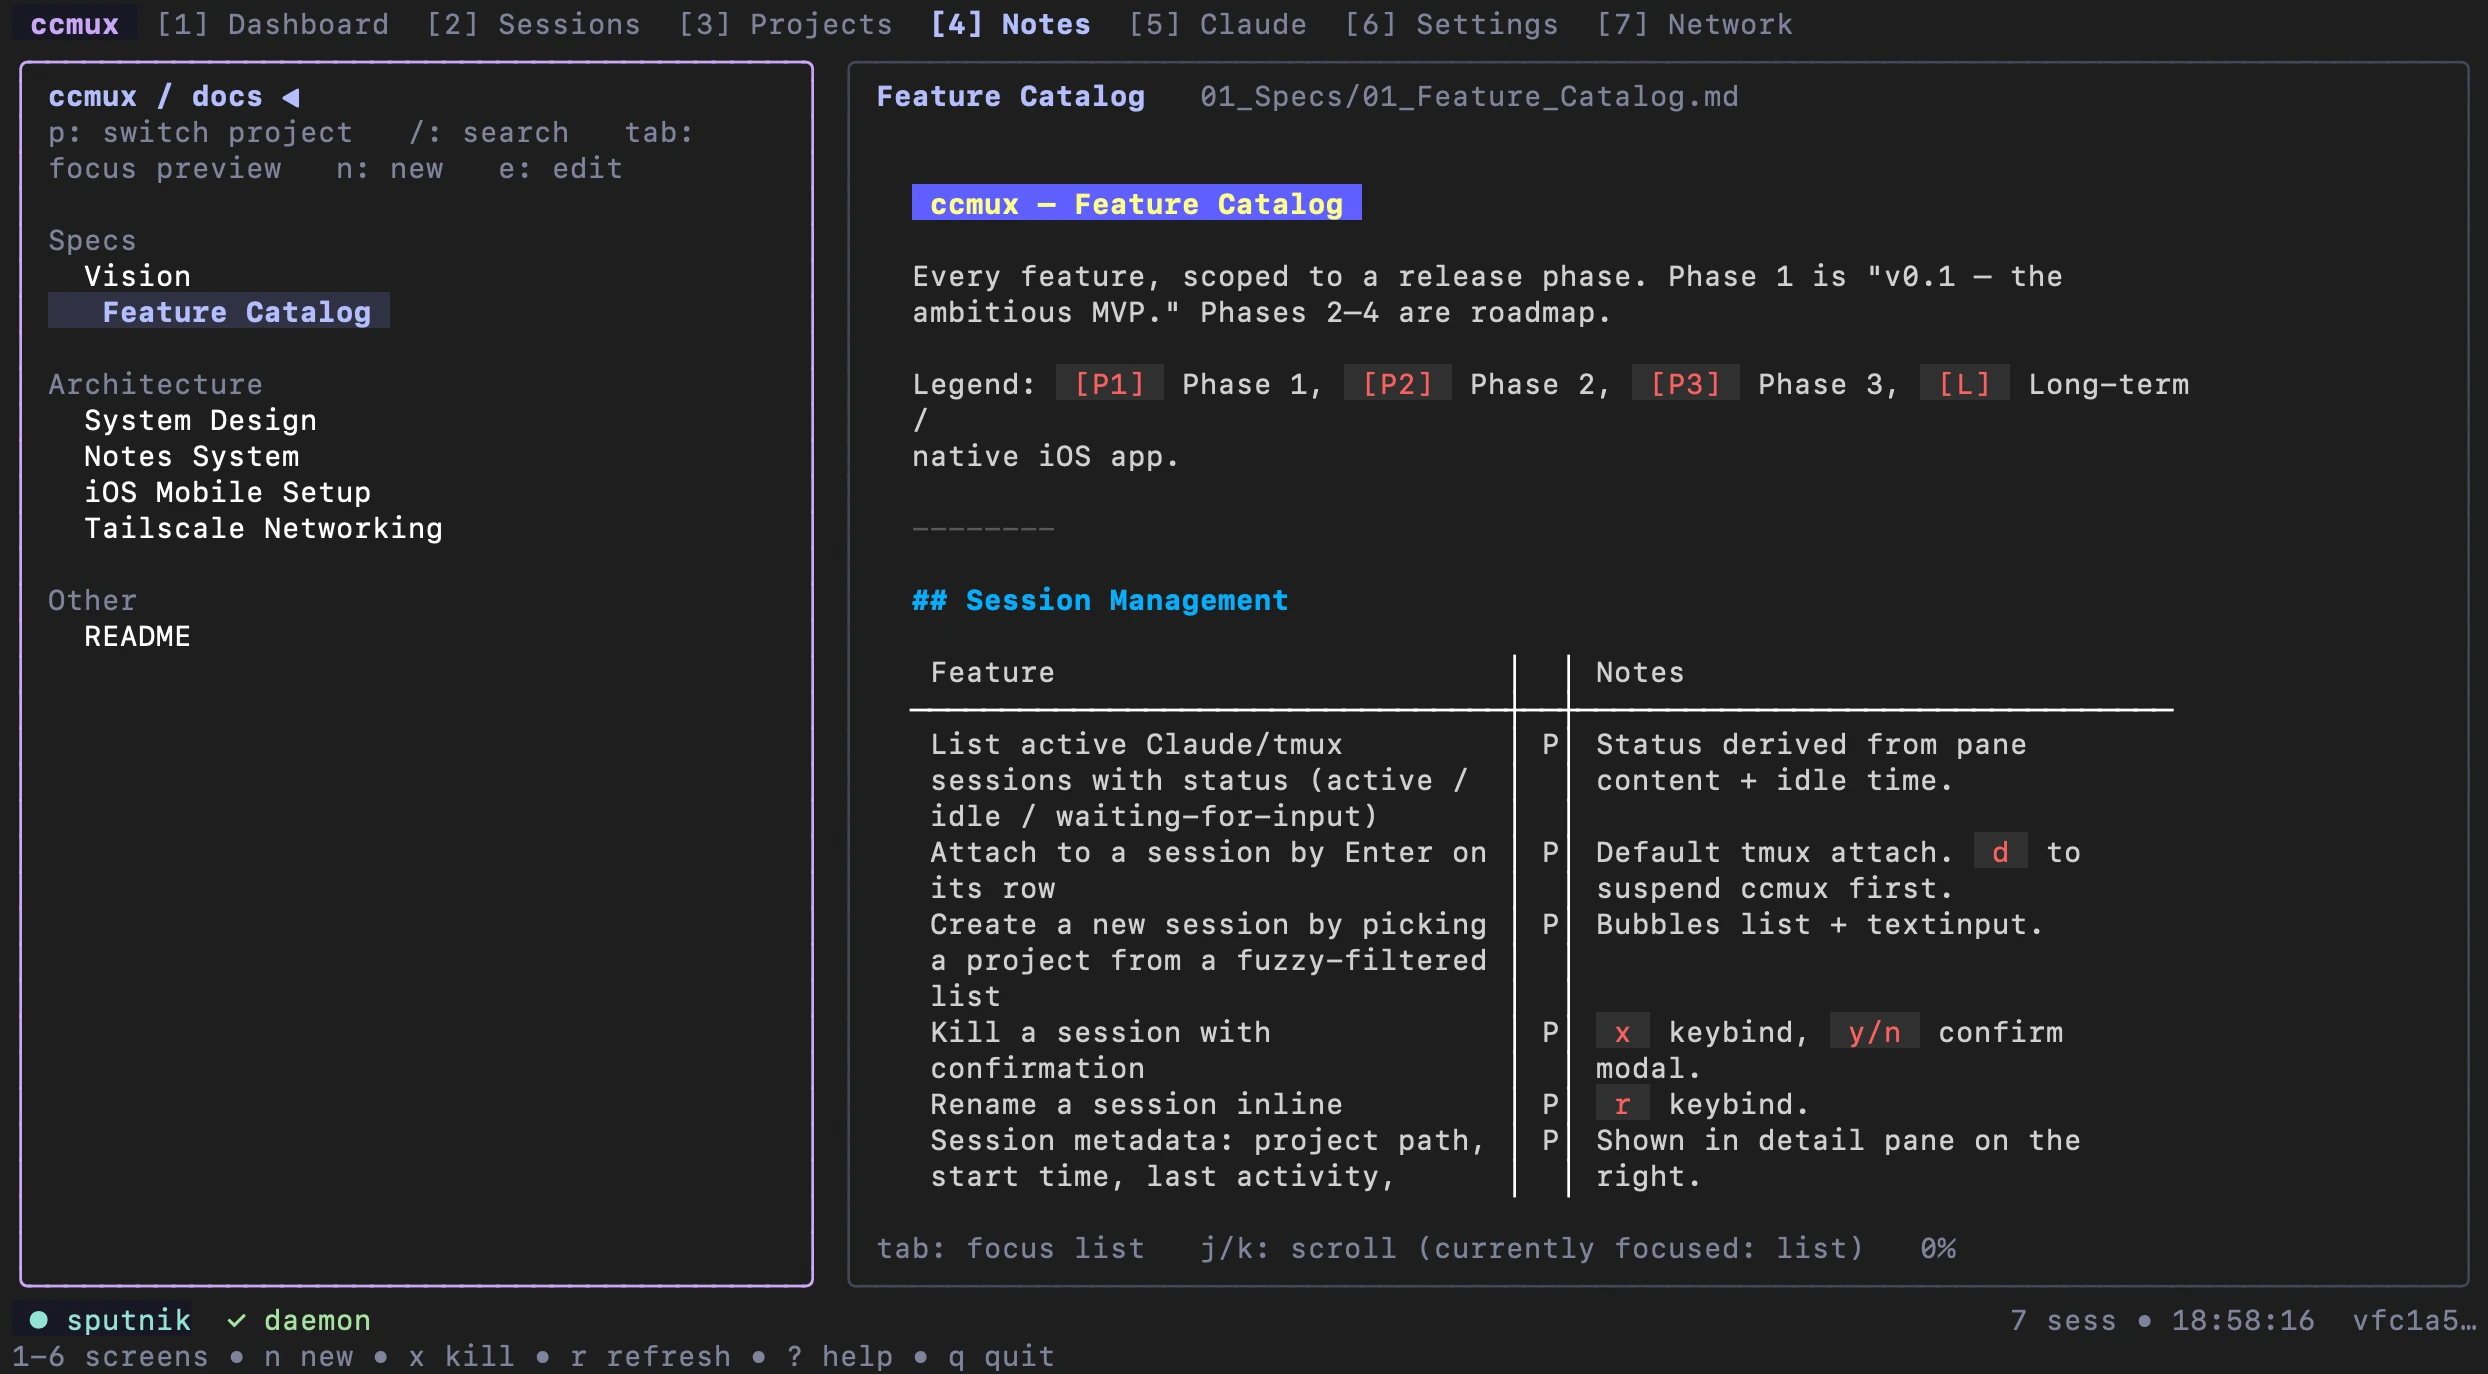Switch to the [1] Dashboard tab
Screen dimensions: 2488x1374
click(273, 24)
